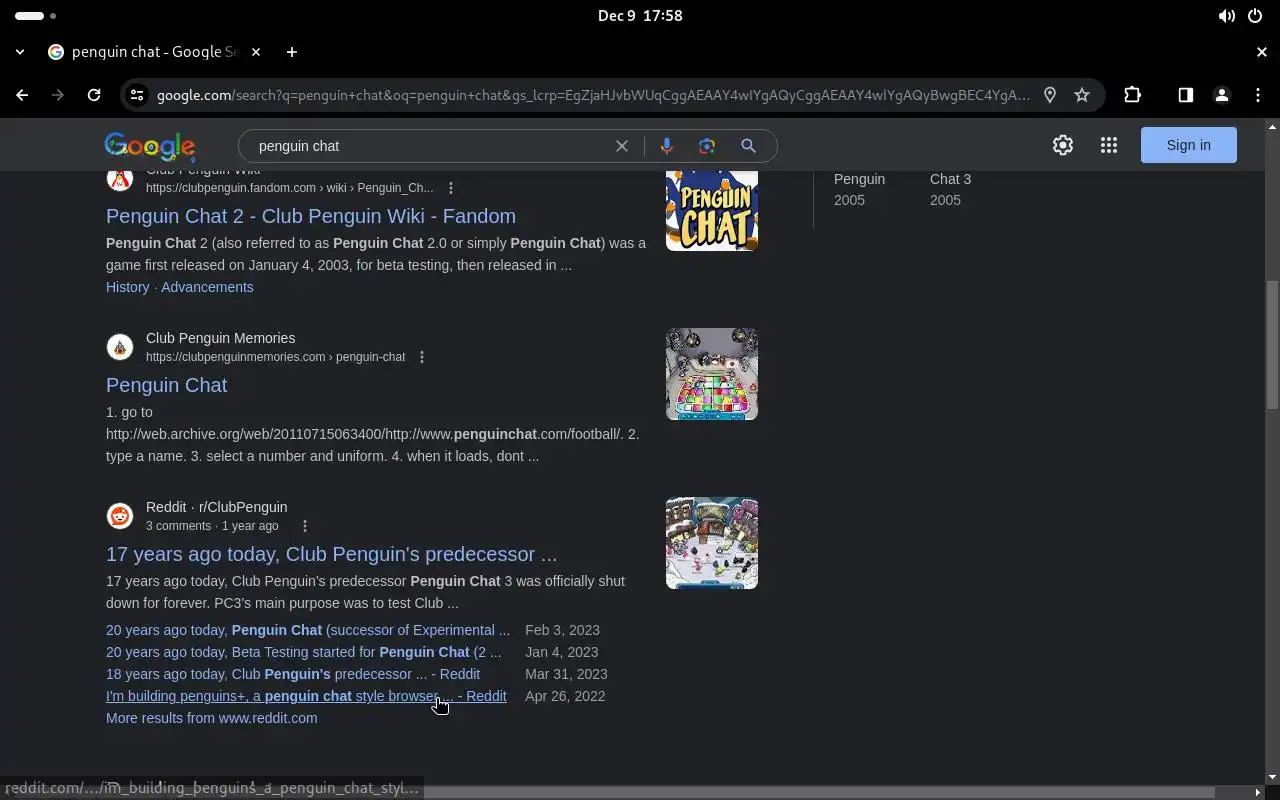Click the Reddit result thumbnail
This screenshot has width=1280, height=800.
[x=712, y=543]
